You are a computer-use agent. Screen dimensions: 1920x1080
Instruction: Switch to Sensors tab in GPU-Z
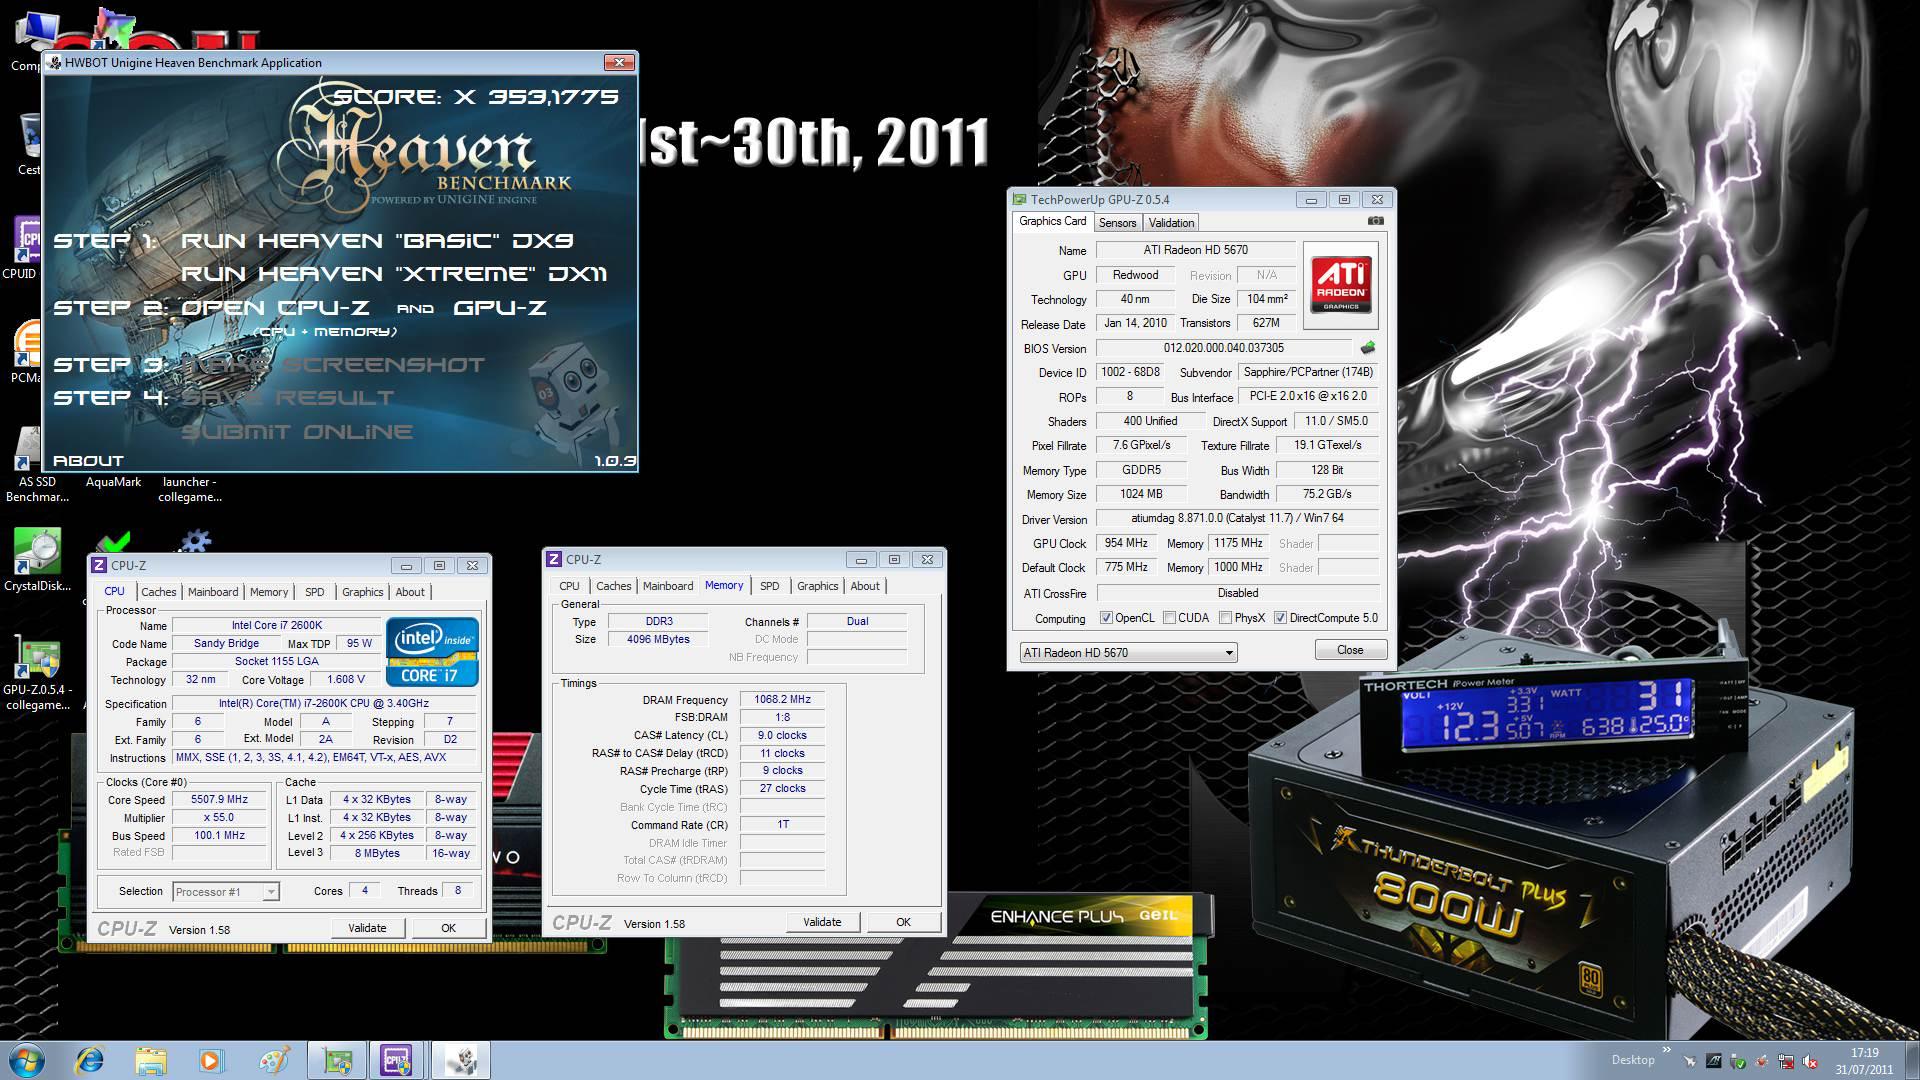coord(1117,223)
